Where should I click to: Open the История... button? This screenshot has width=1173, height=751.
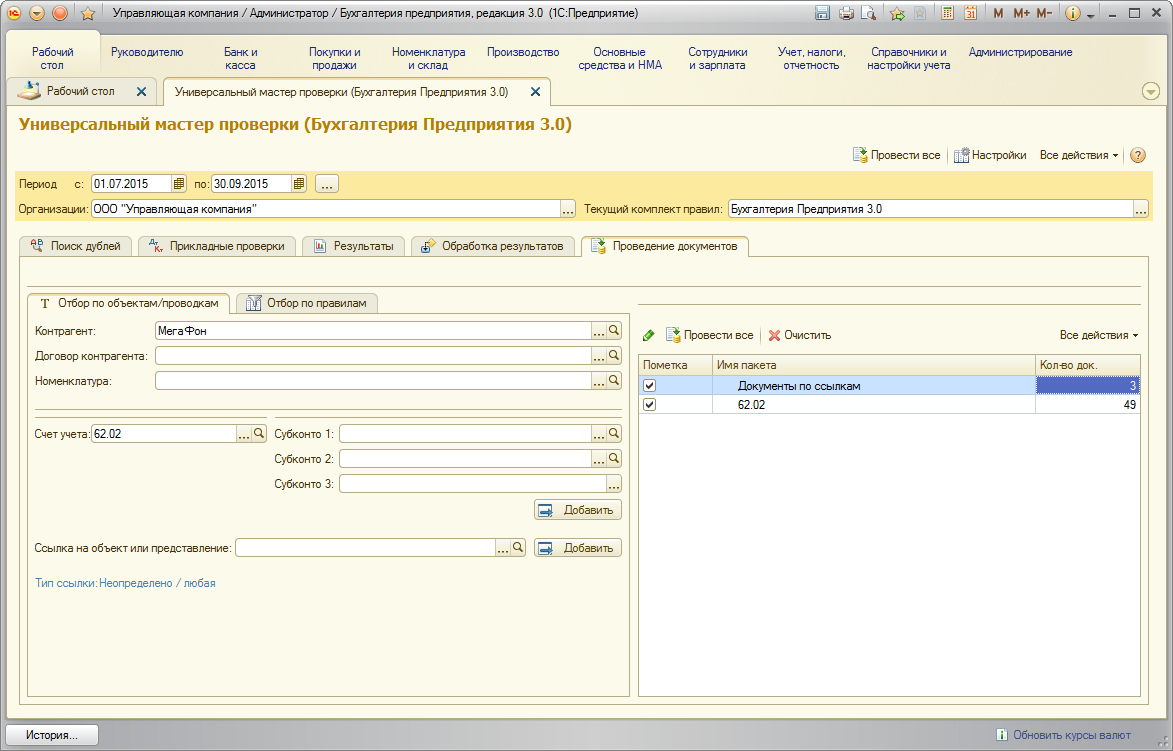click(52, 735)
